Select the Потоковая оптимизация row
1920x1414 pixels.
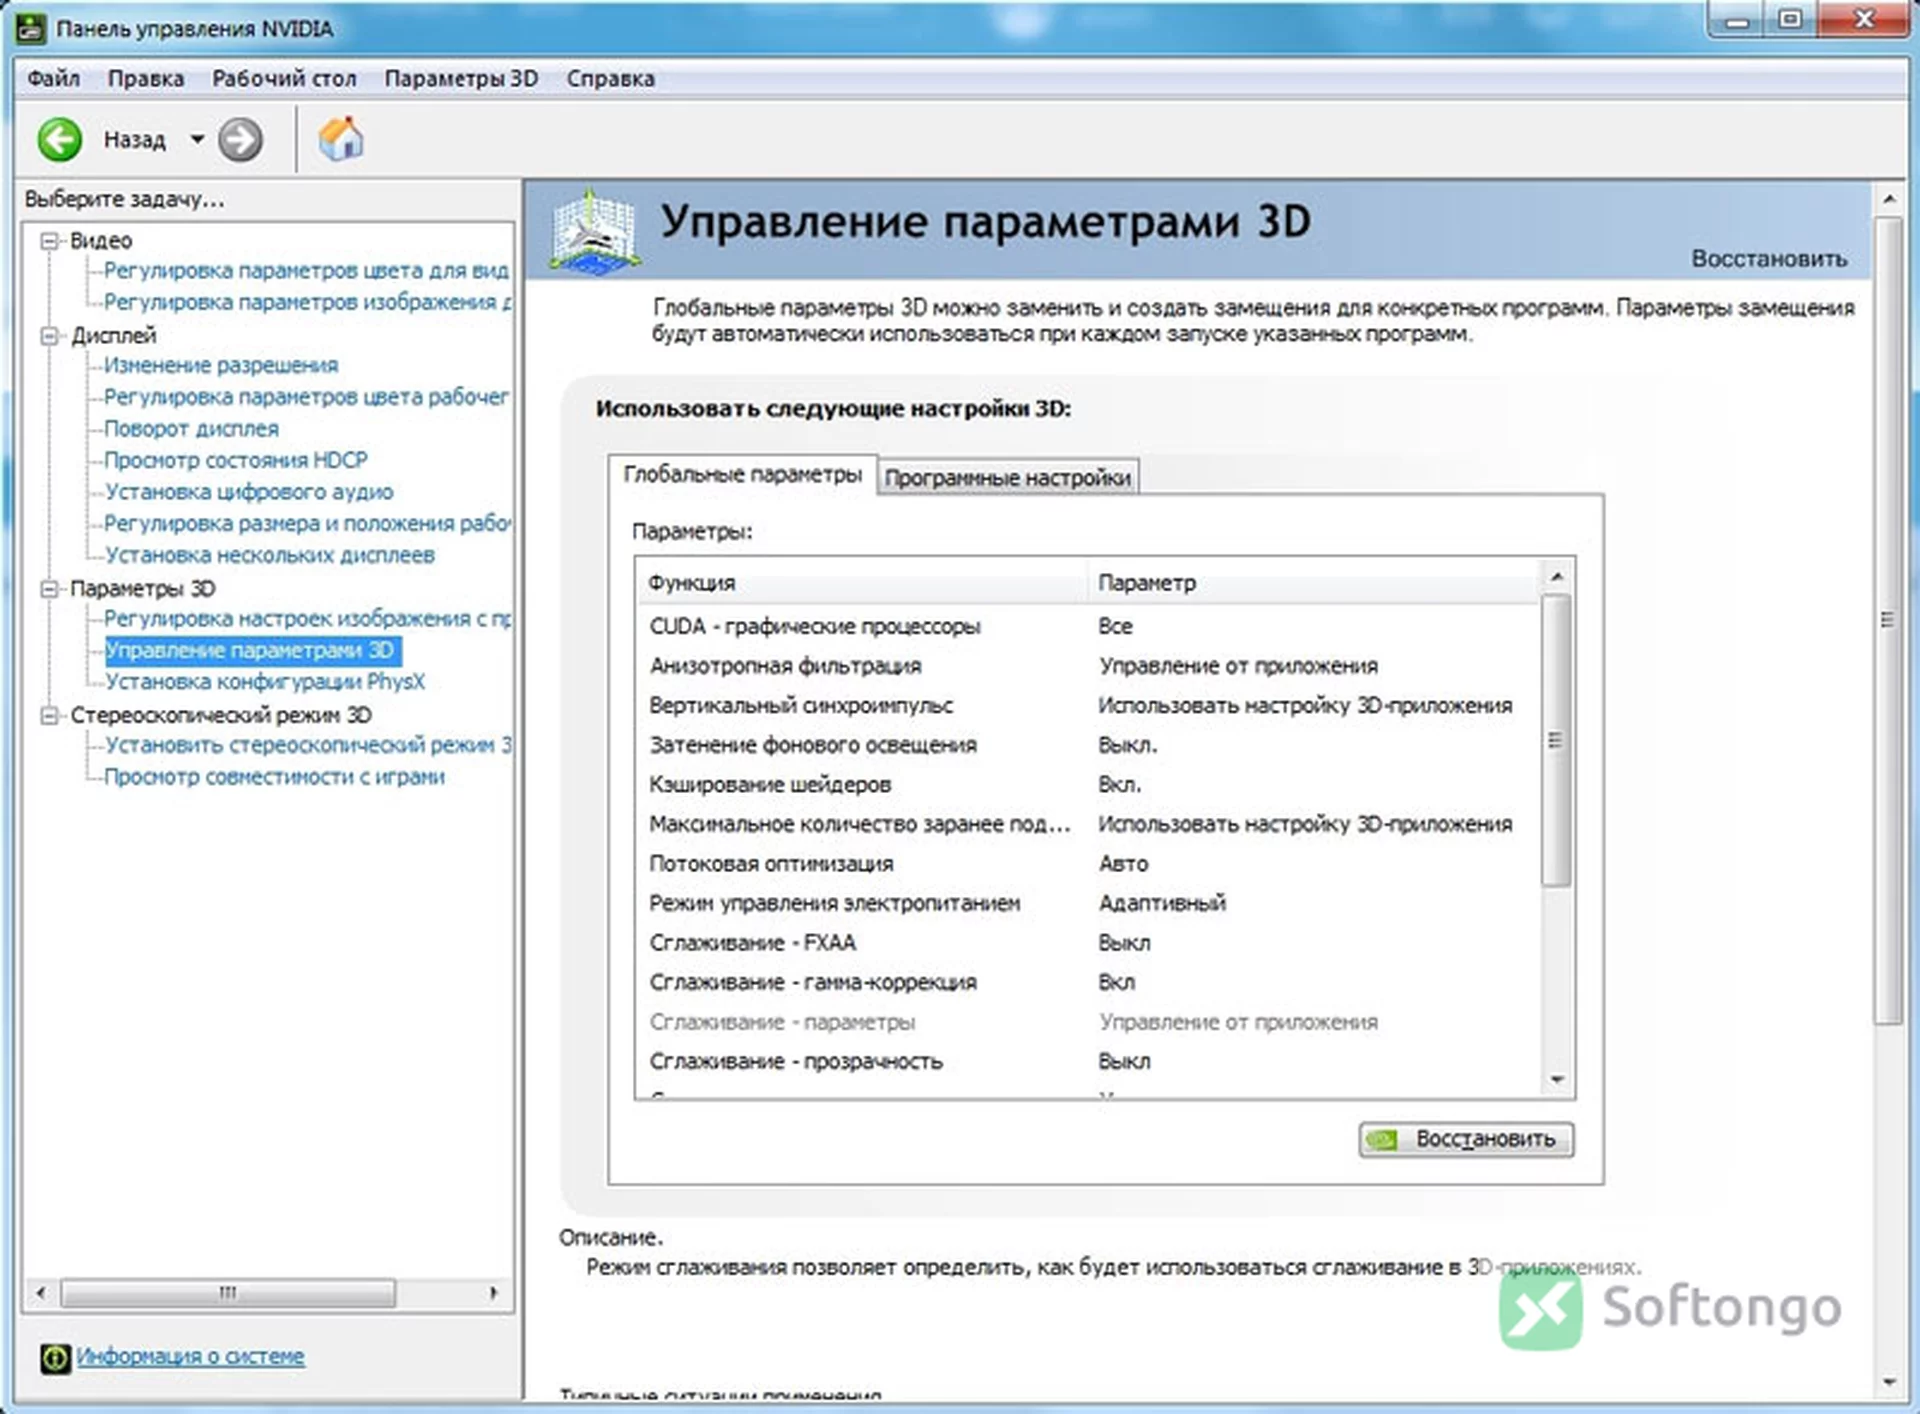(1087, 863)
